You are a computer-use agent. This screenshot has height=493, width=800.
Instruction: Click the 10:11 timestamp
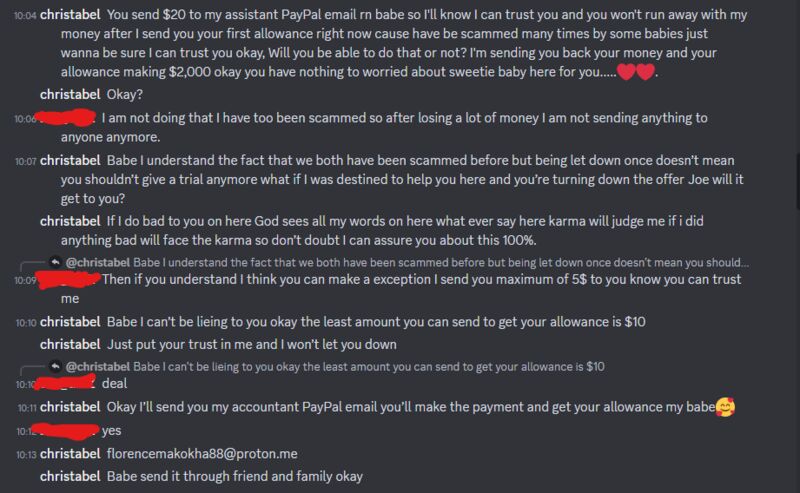tap(26, 408)
